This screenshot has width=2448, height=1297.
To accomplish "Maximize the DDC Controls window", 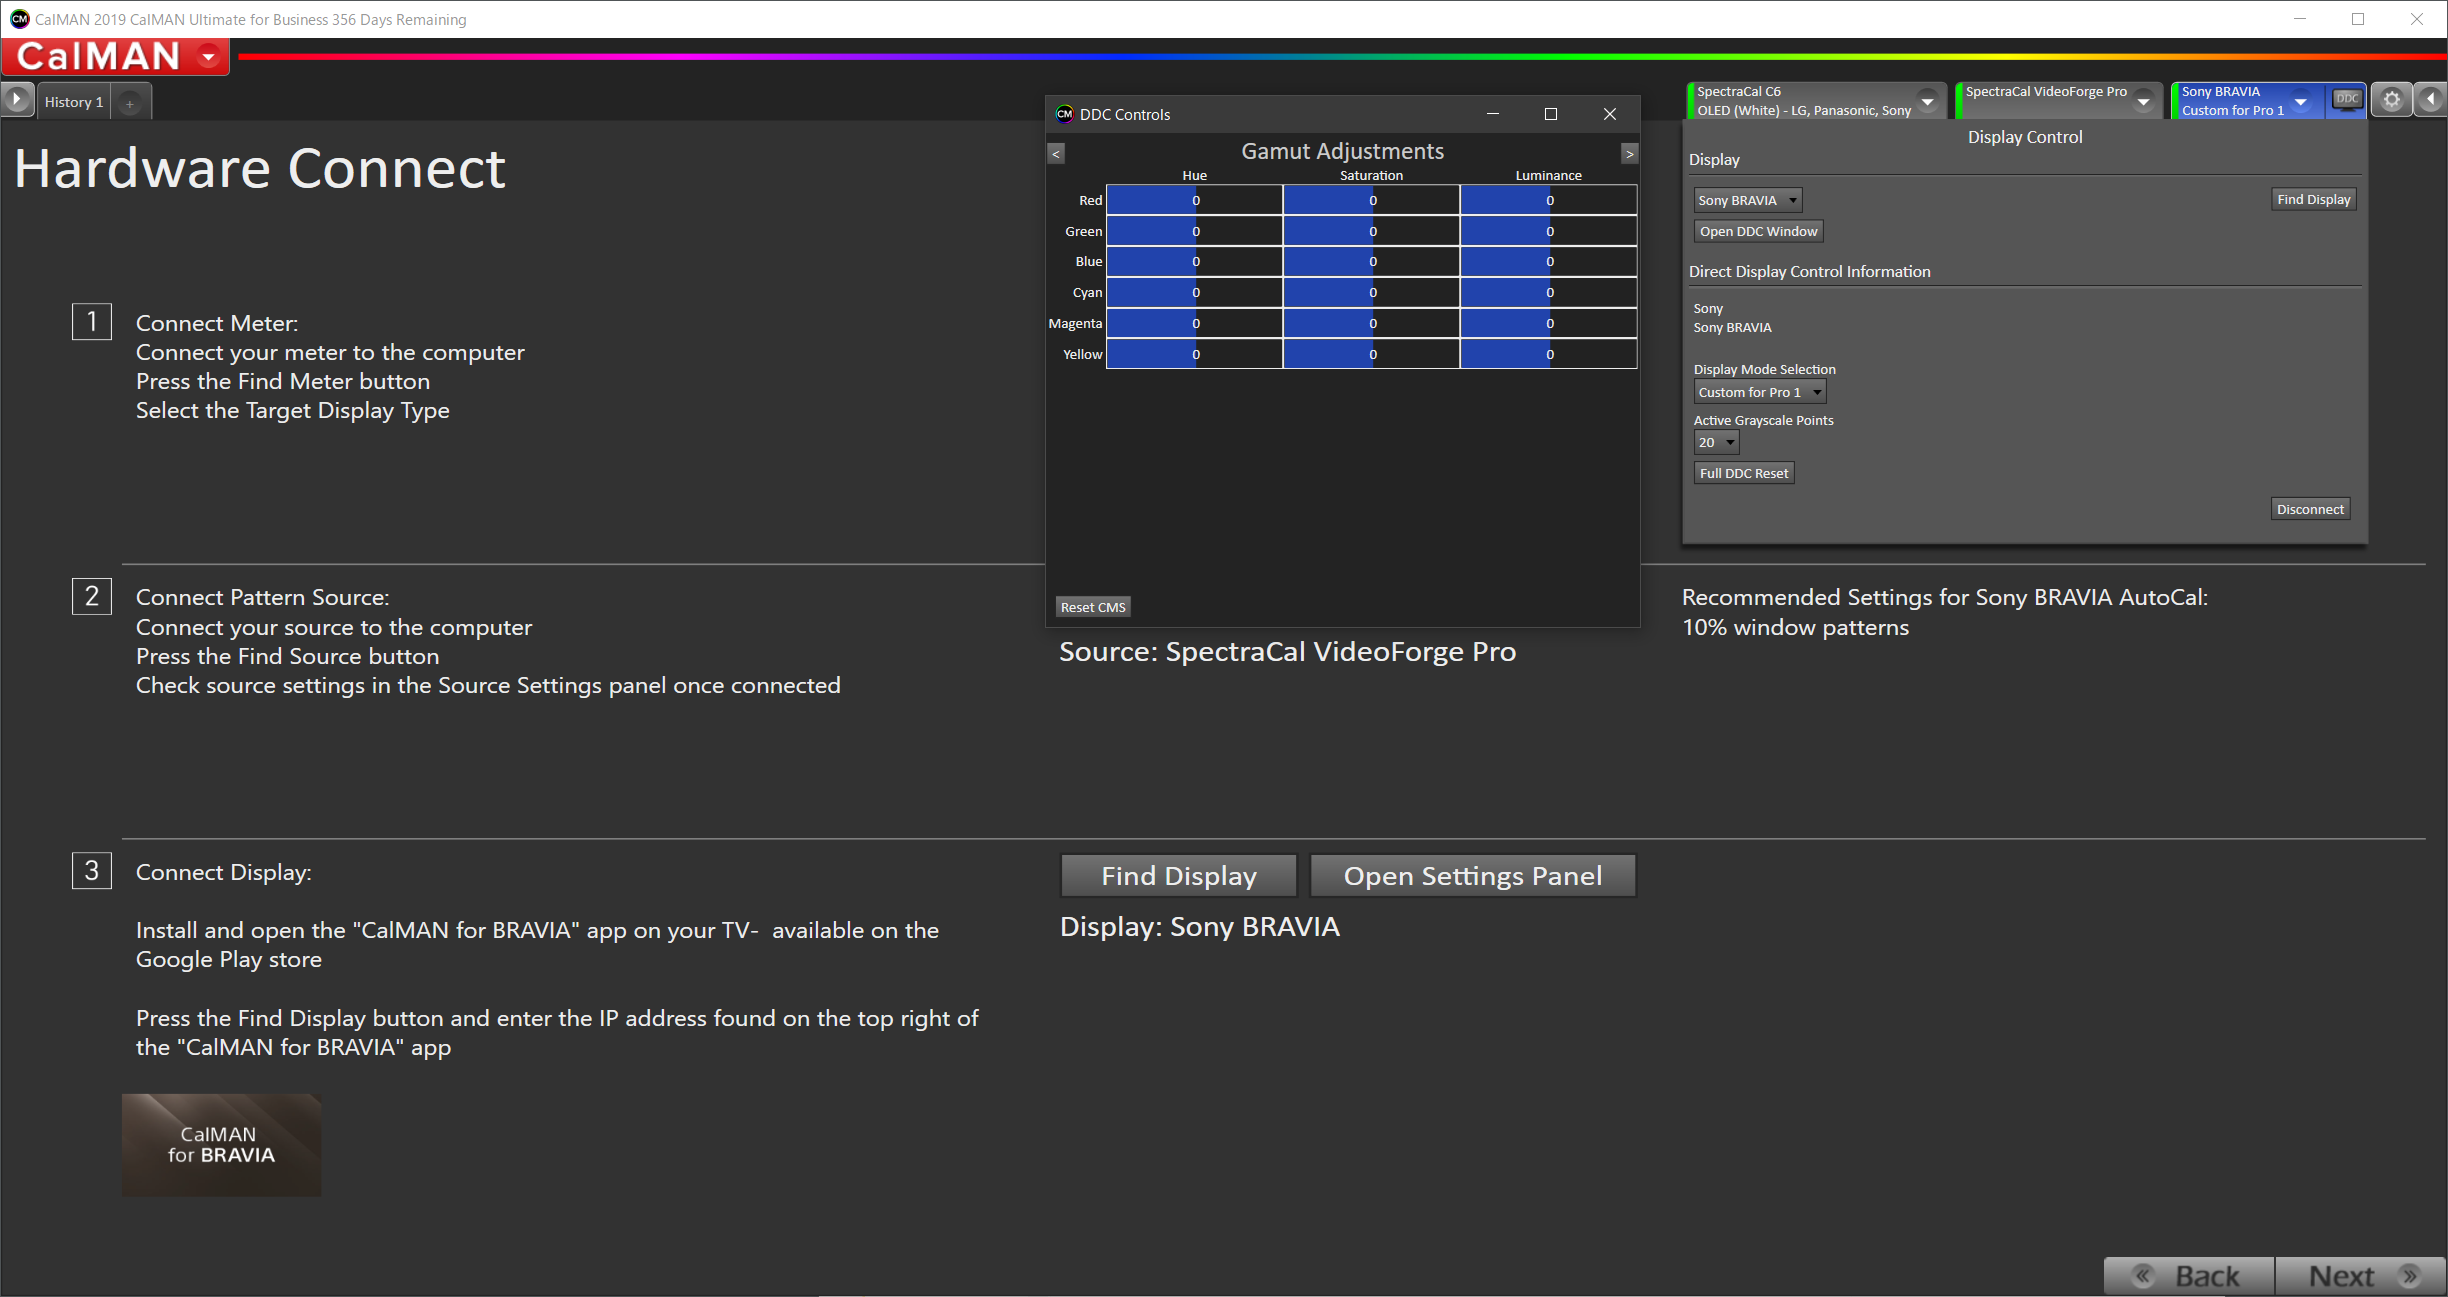I will (x=1551, y=114).
